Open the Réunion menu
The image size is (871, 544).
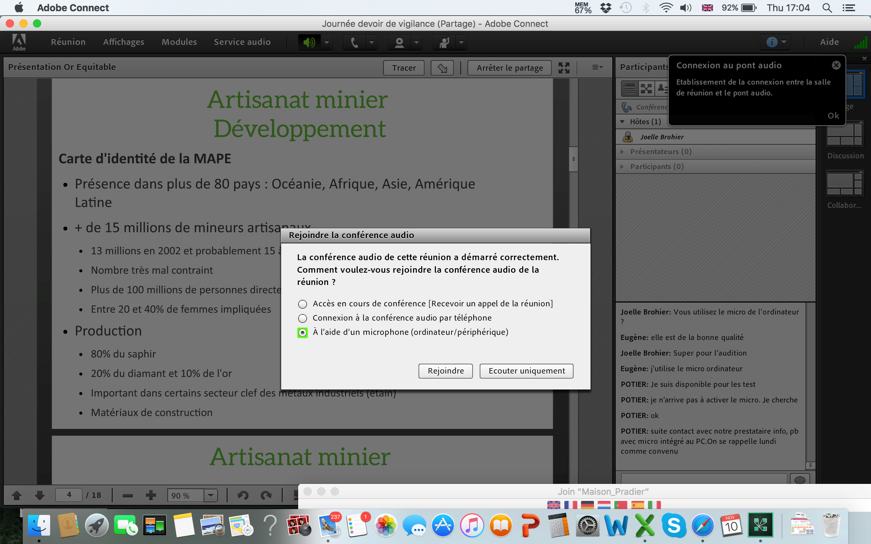point(68,42)
